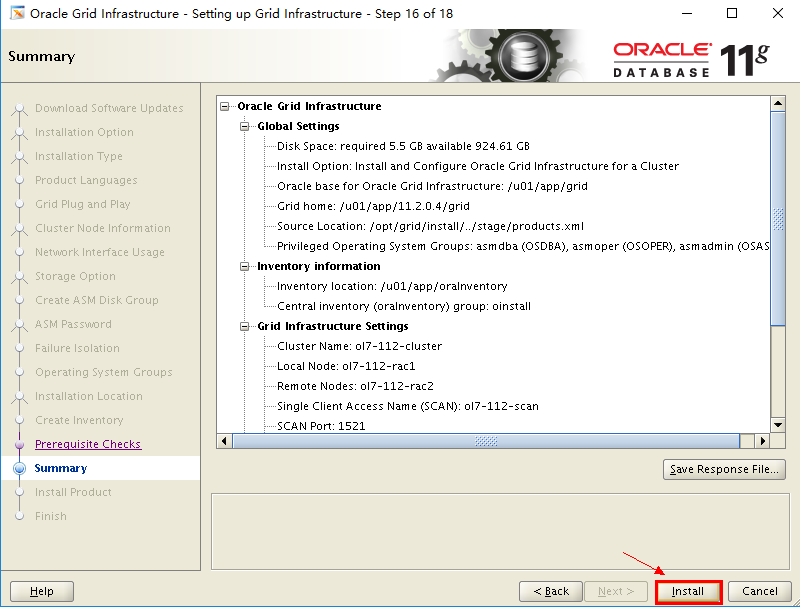Click the vertical scrollbar down arrow
The height and width of the screenshot is (607, 800).
pyautogui.click(x=778, y=424)
